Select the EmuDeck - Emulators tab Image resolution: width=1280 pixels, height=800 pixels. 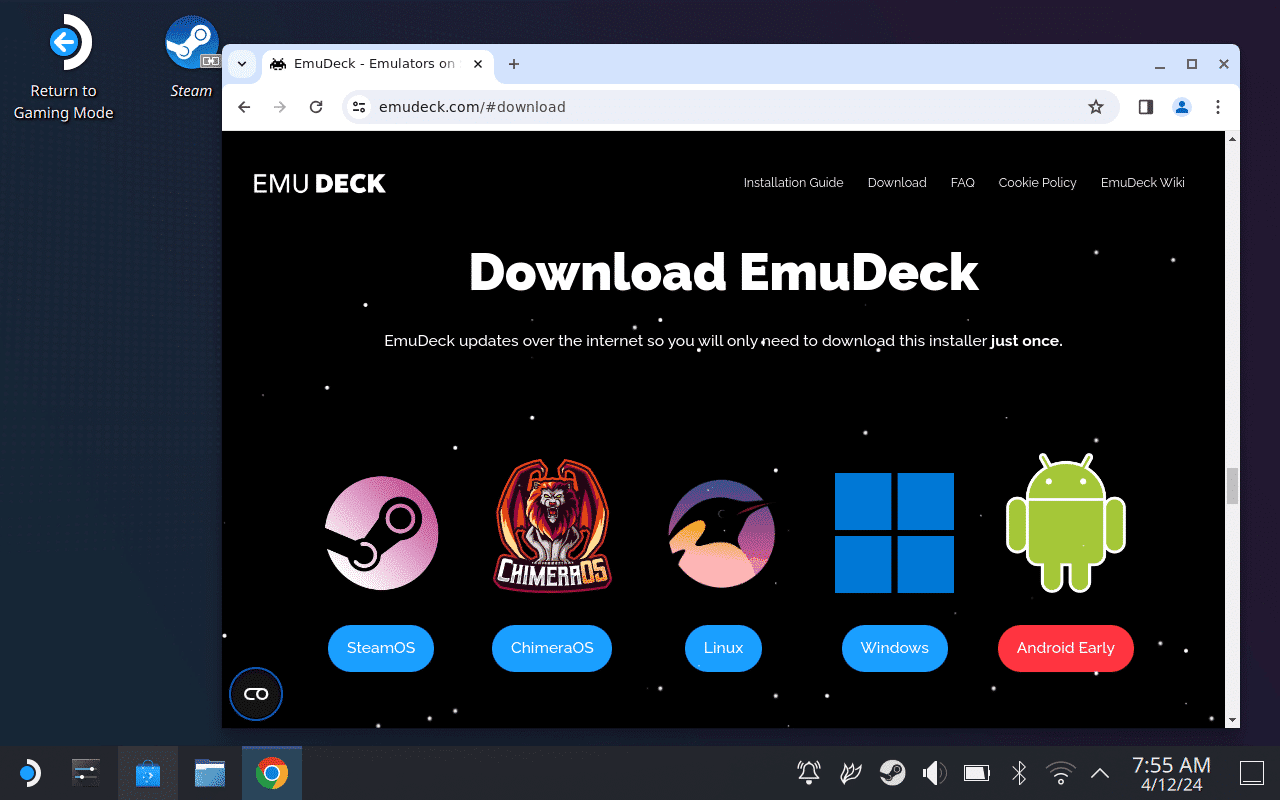click(x=378, y=64)
